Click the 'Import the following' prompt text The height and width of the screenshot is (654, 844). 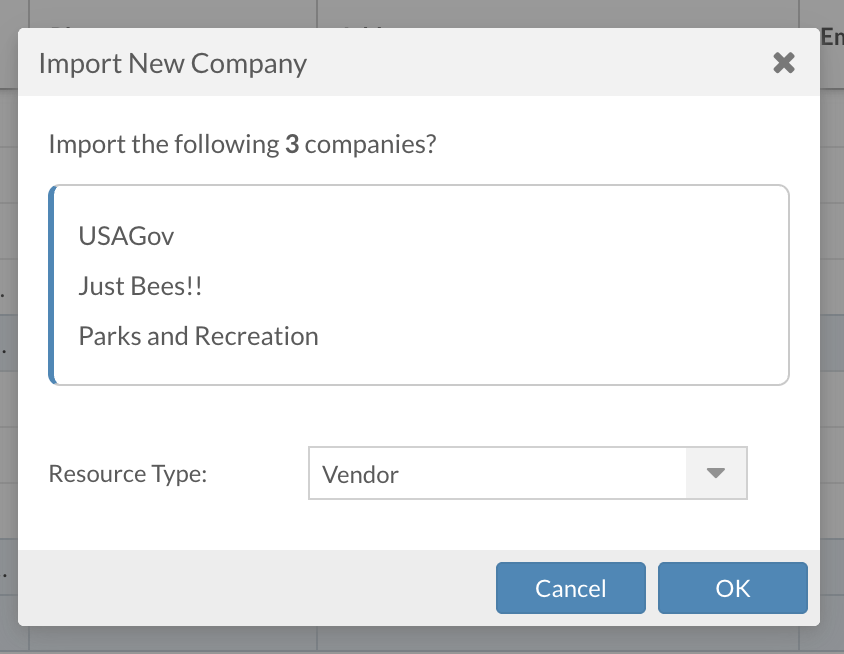pos(164,144)
